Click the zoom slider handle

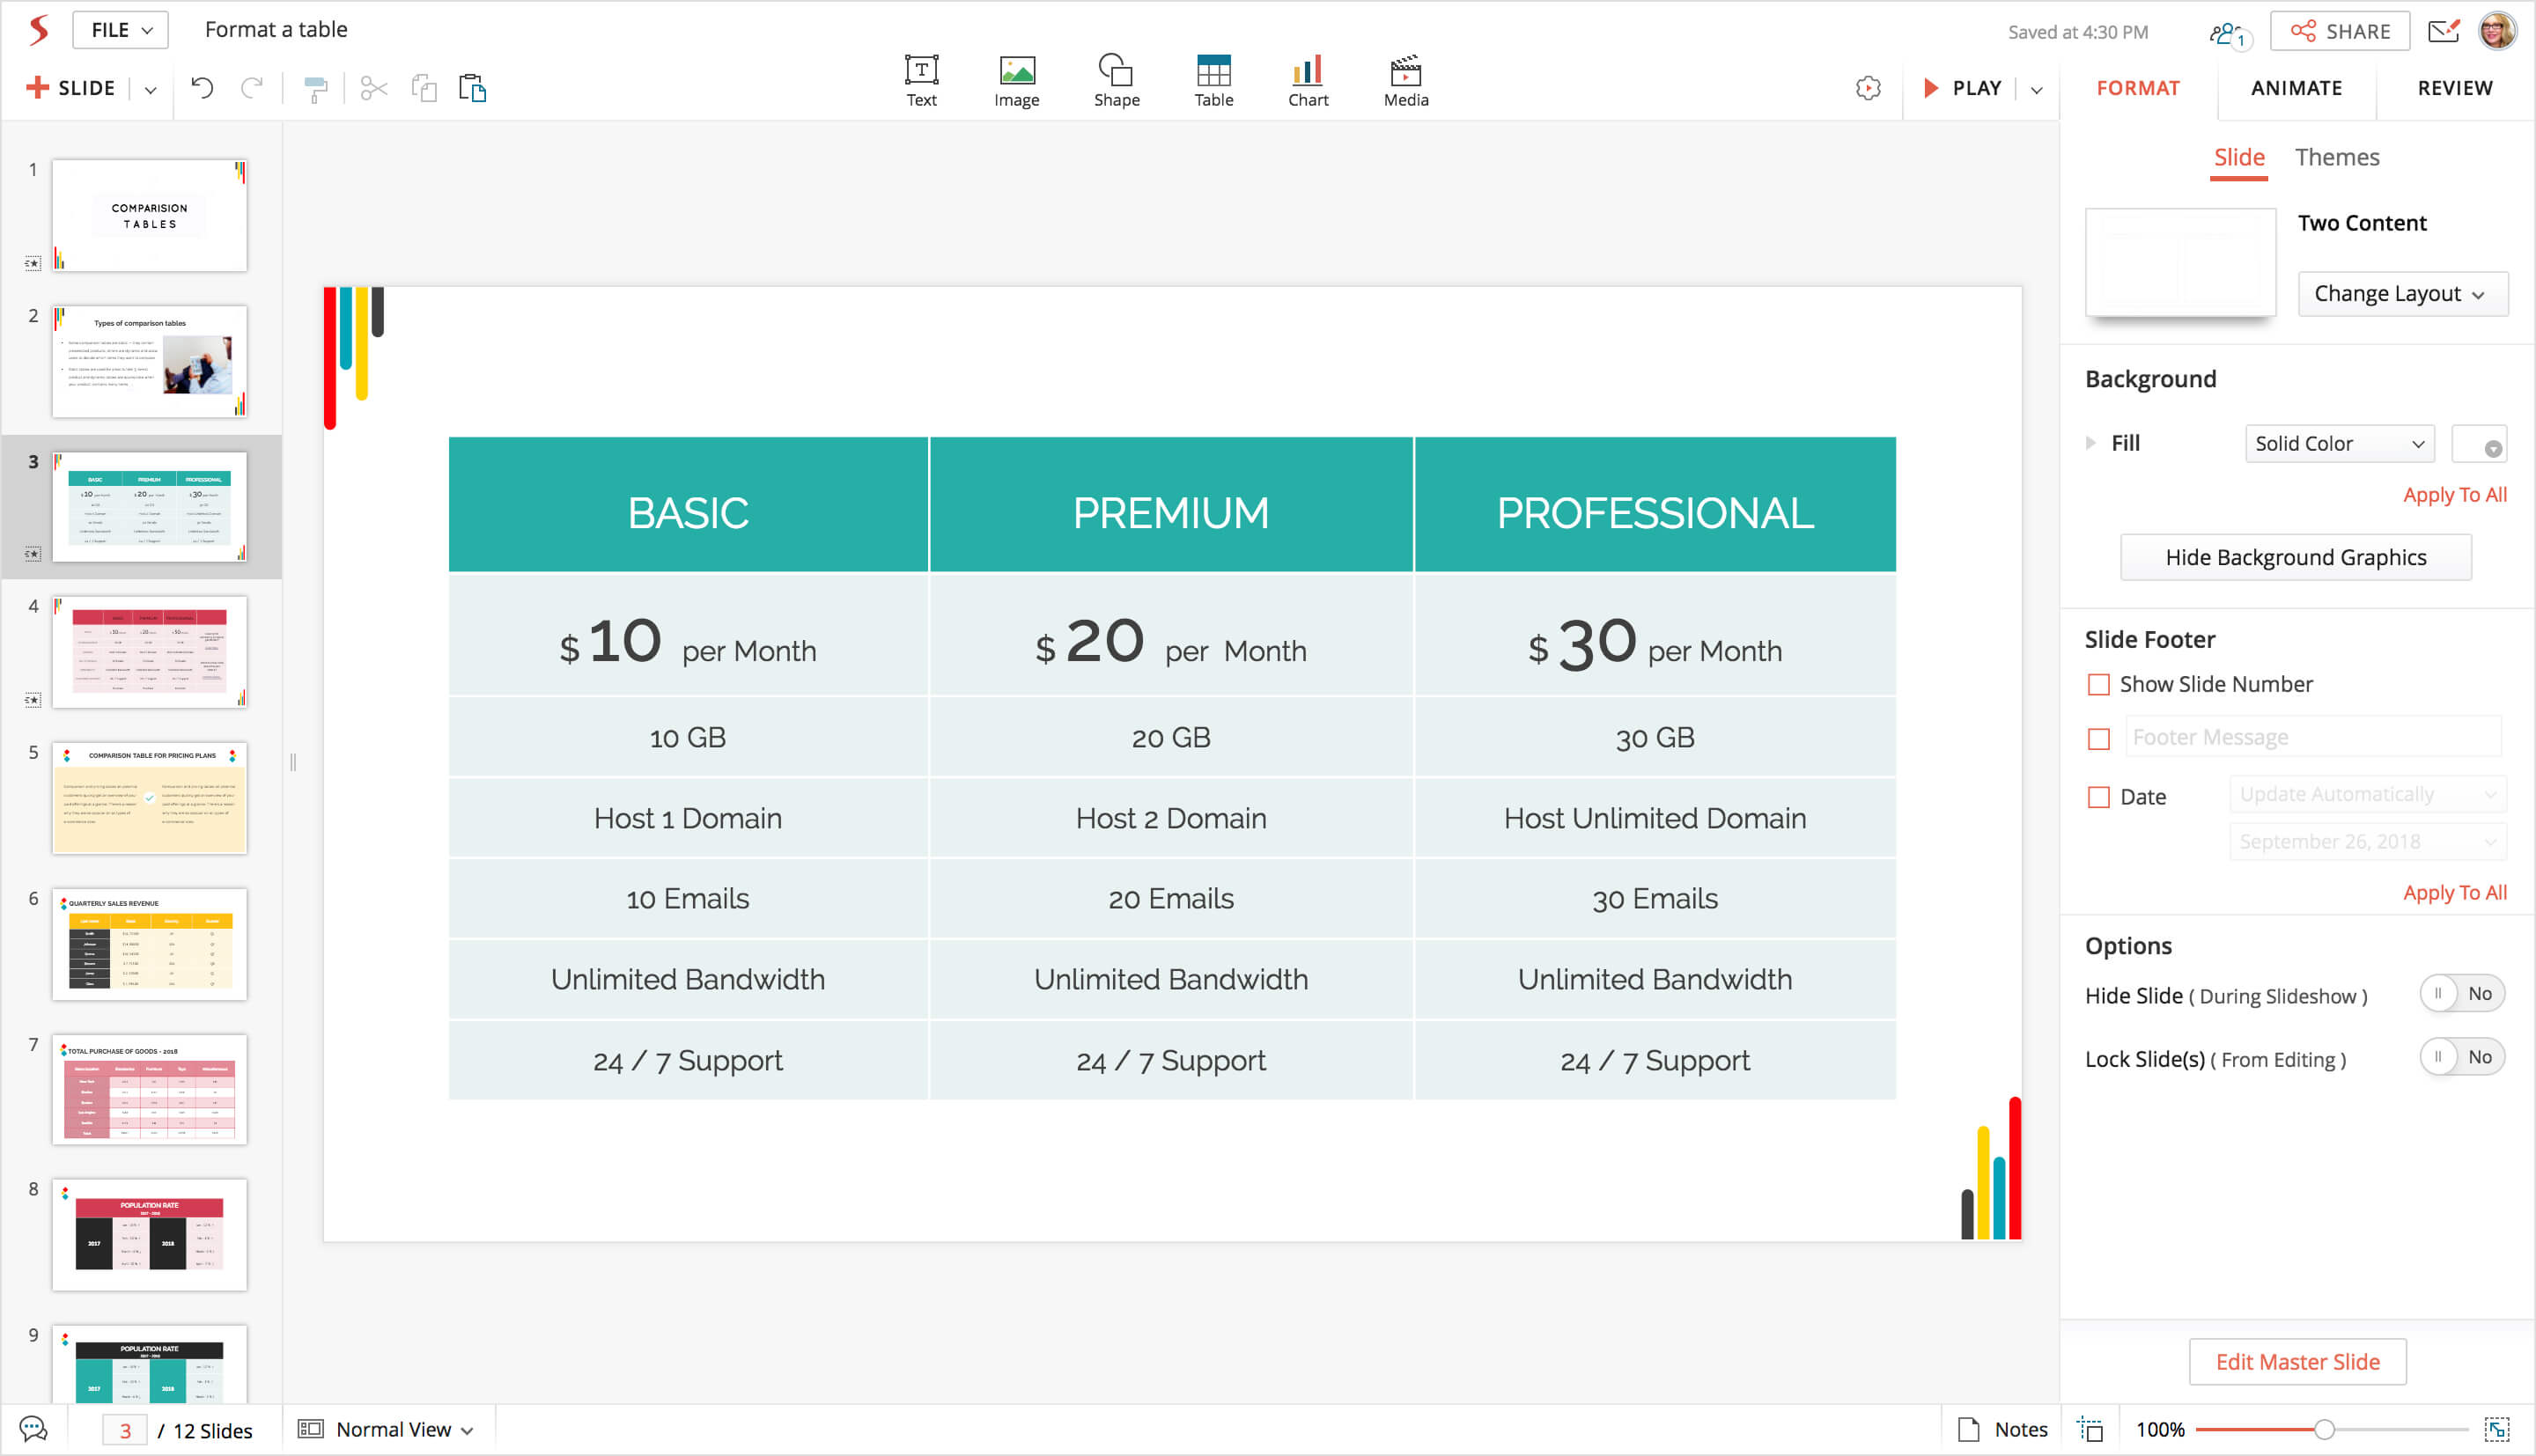pos(2323,1429)
